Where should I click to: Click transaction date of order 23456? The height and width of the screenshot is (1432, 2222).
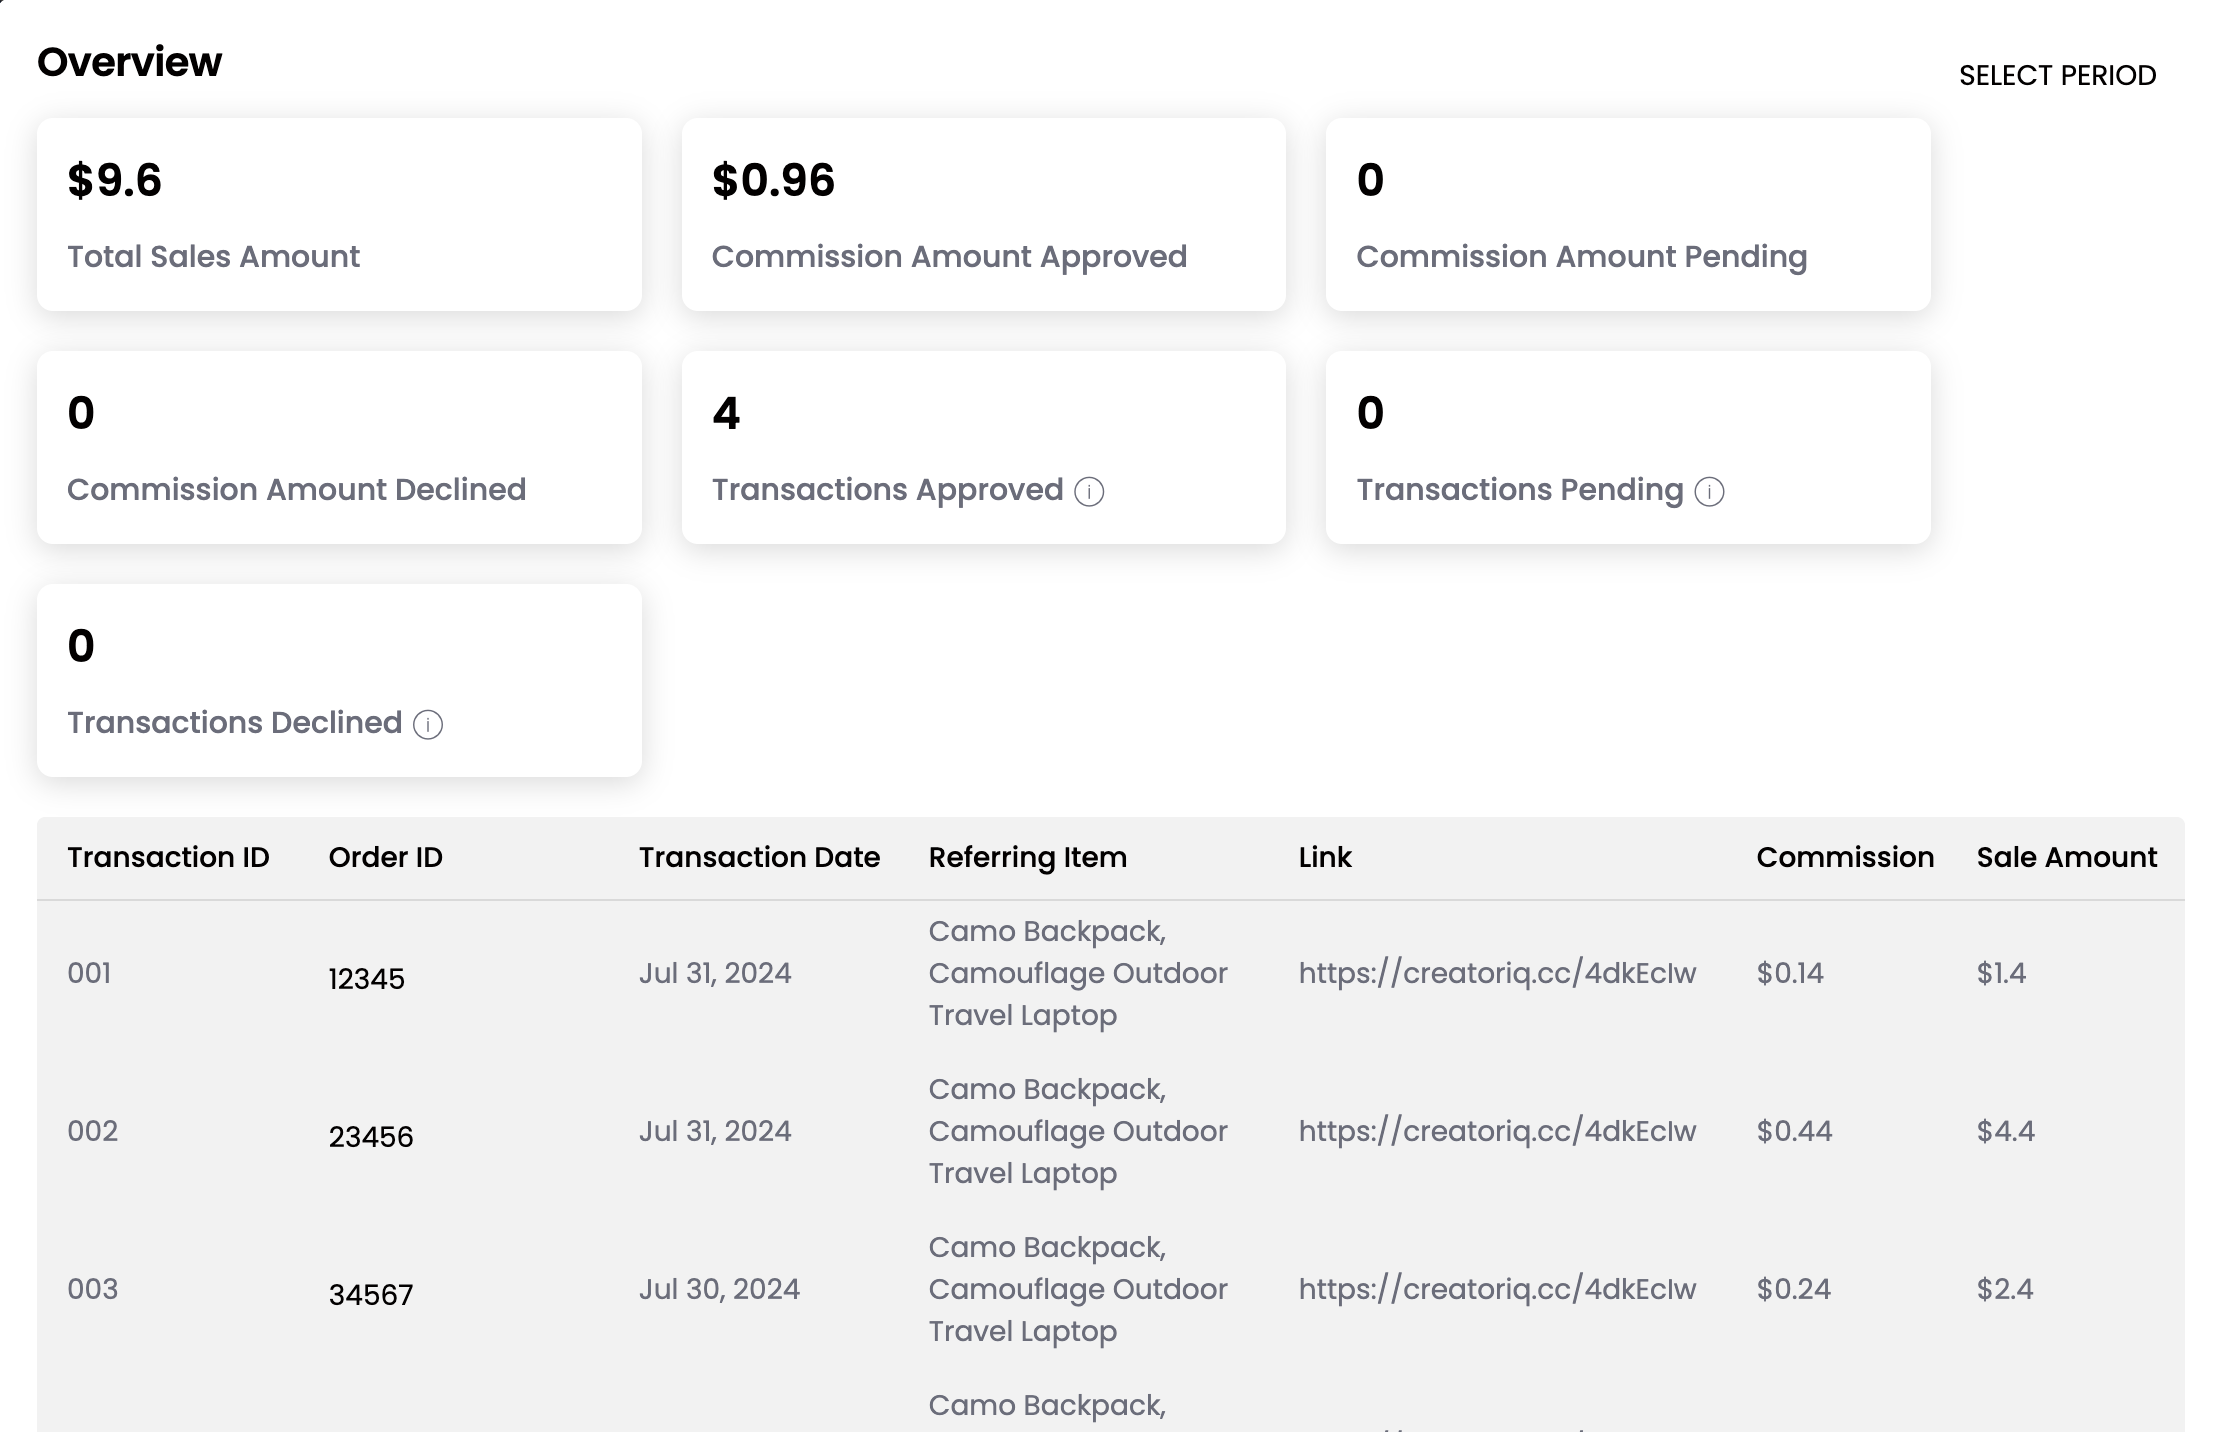coord(715,1131)
